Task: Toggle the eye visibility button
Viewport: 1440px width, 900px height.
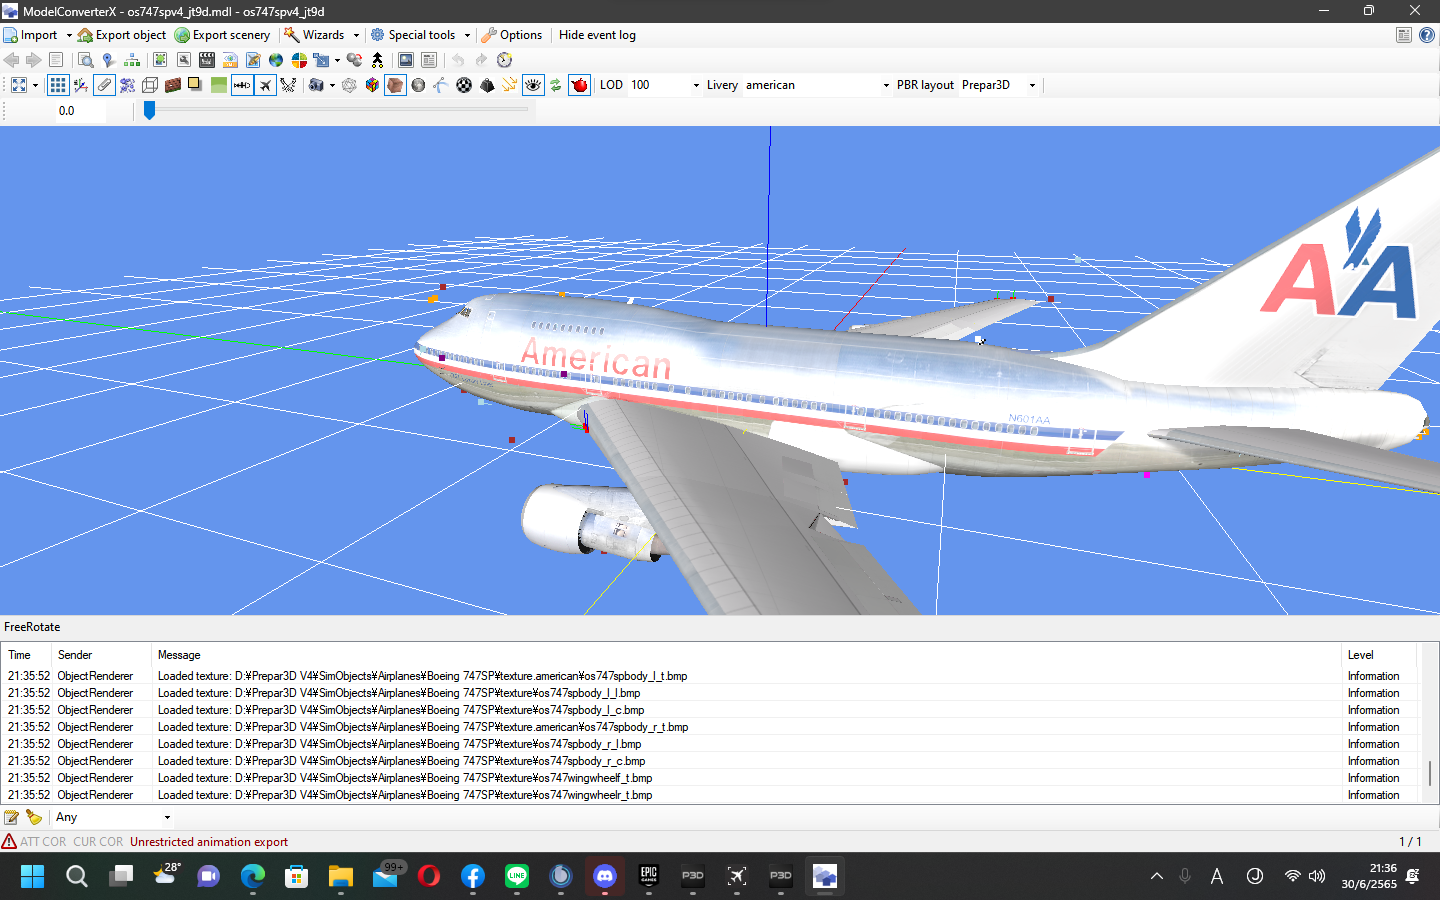Action: 533,85
